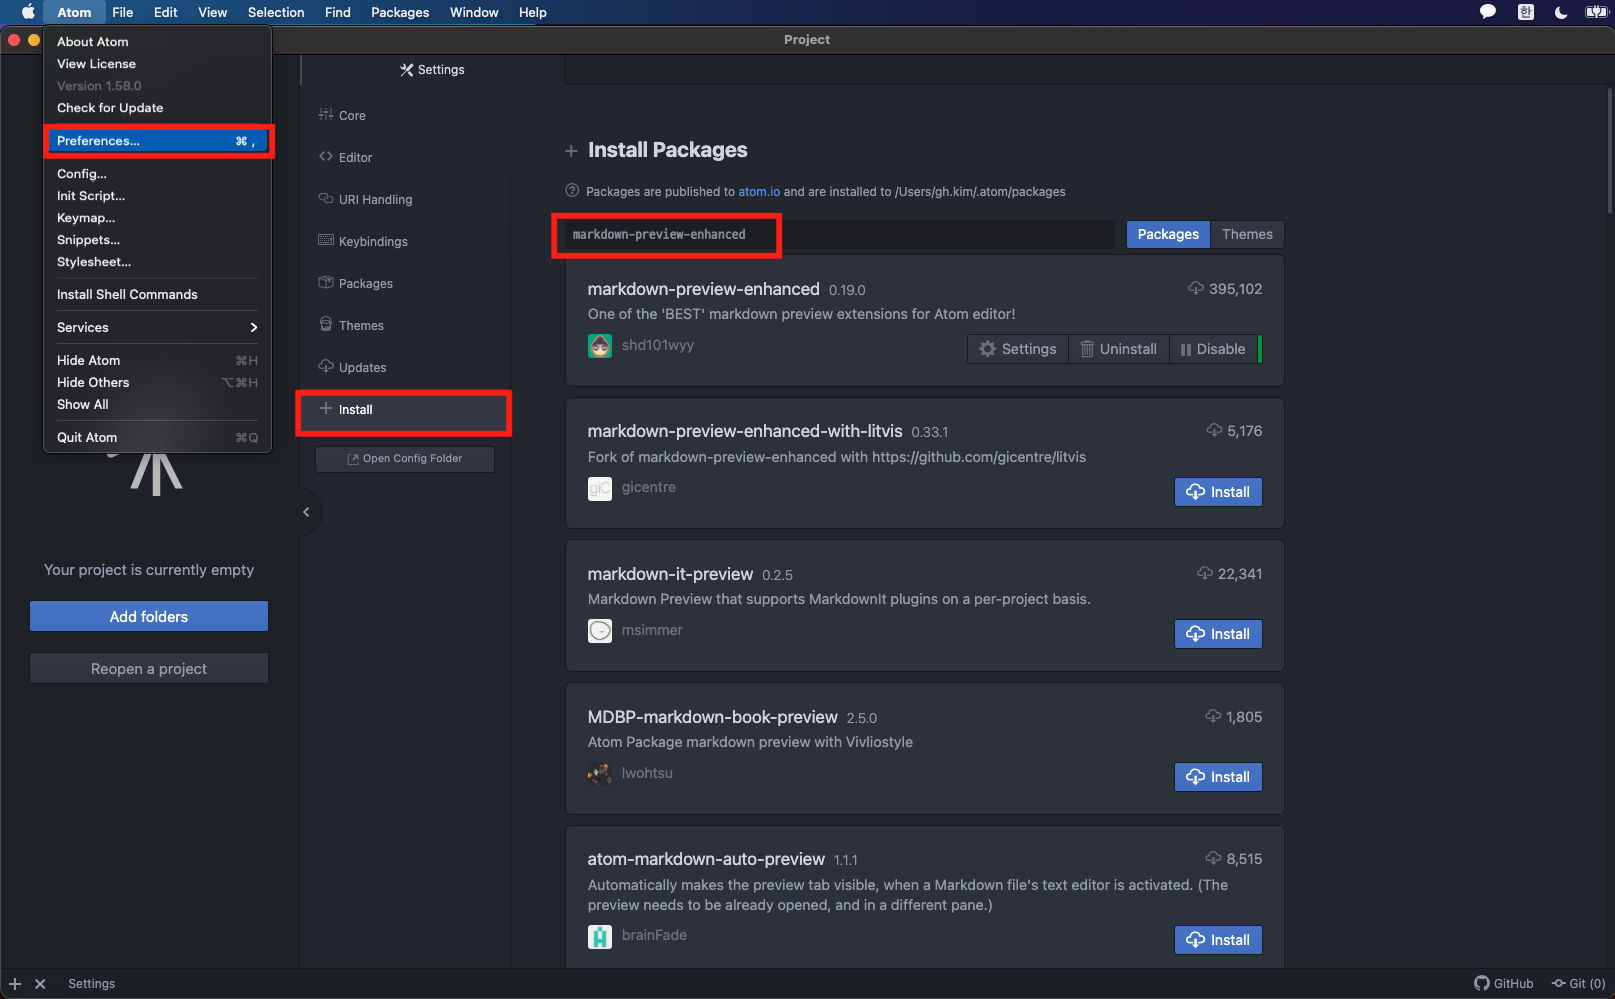Click the package search input field
Image resolution: width=1615 pixels, height=999 pixels.
[x=838, y=234]
